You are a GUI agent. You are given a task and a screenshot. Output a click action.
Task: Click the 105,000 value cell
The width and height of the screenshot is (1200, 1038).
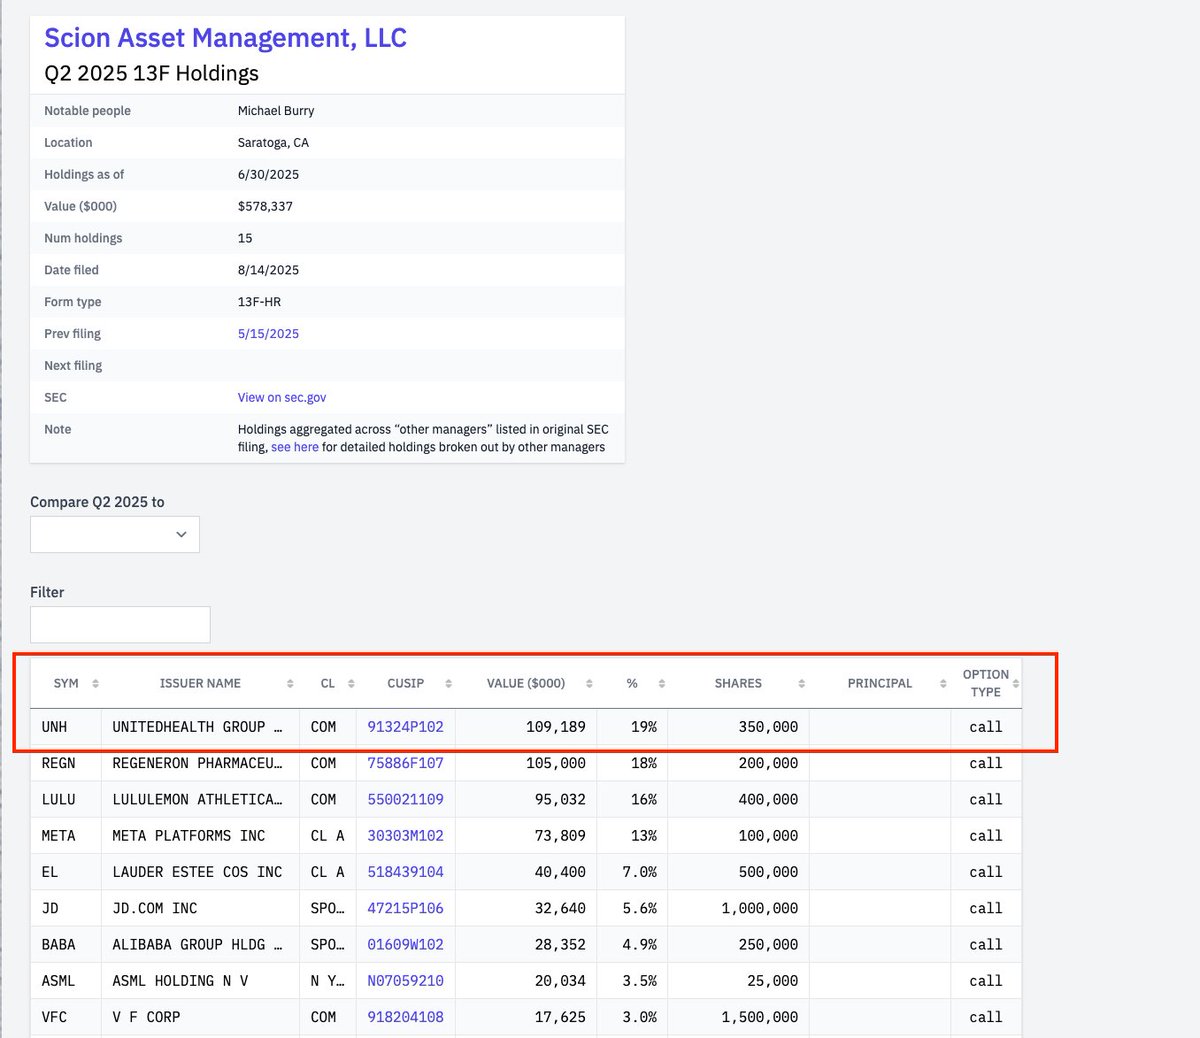(x=526, y=763)
